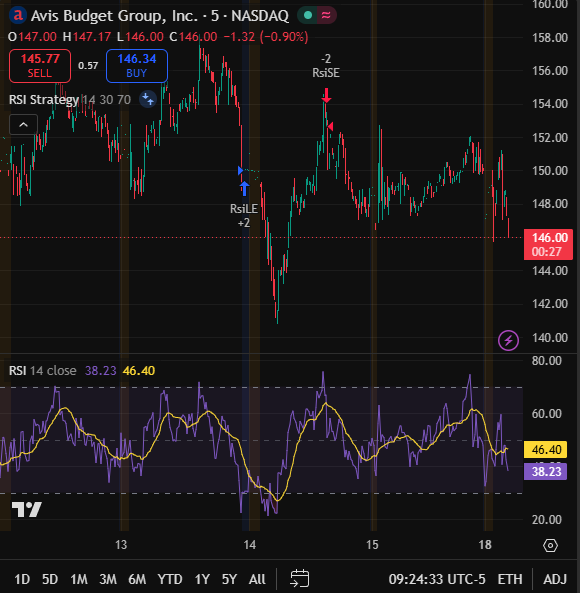Select the YTD time range
This screenshot has width=580, height=593.
point(170,579)
